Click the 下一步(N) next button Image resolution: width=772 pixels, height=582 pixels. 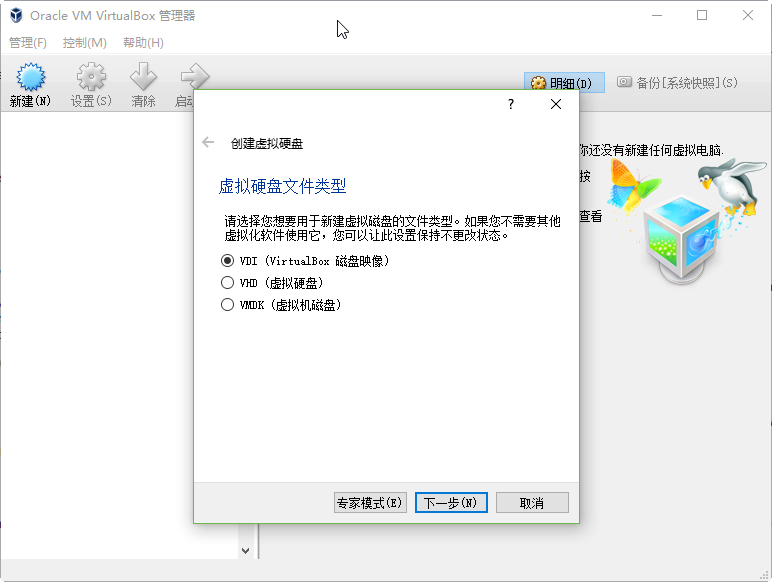point(451,503)
